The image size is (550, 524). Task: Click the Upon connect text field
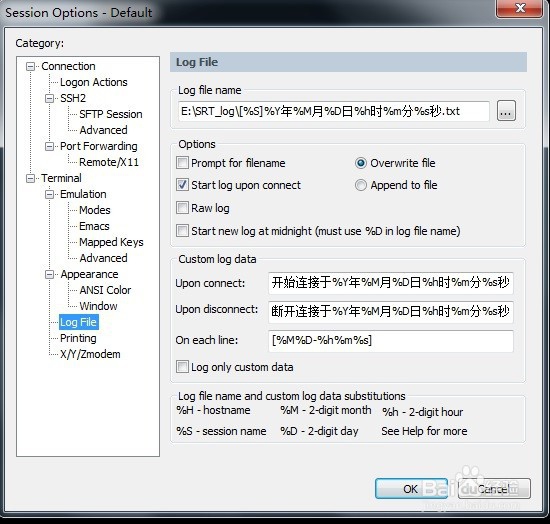(390, 283)
